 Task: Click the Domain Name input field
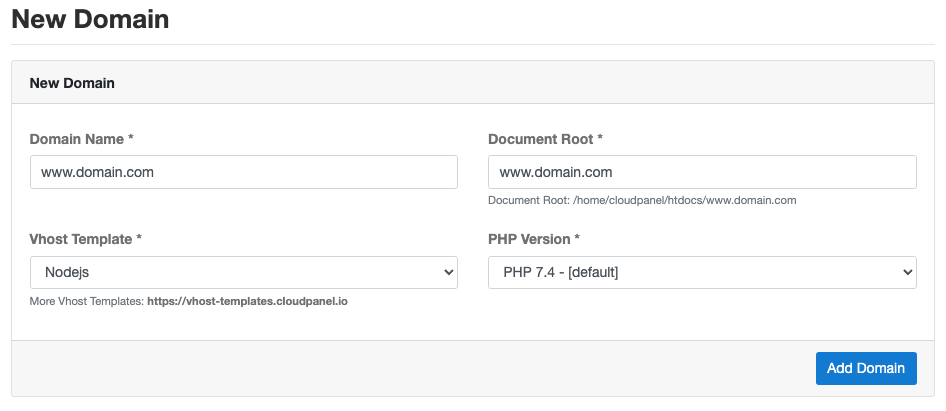244,172
